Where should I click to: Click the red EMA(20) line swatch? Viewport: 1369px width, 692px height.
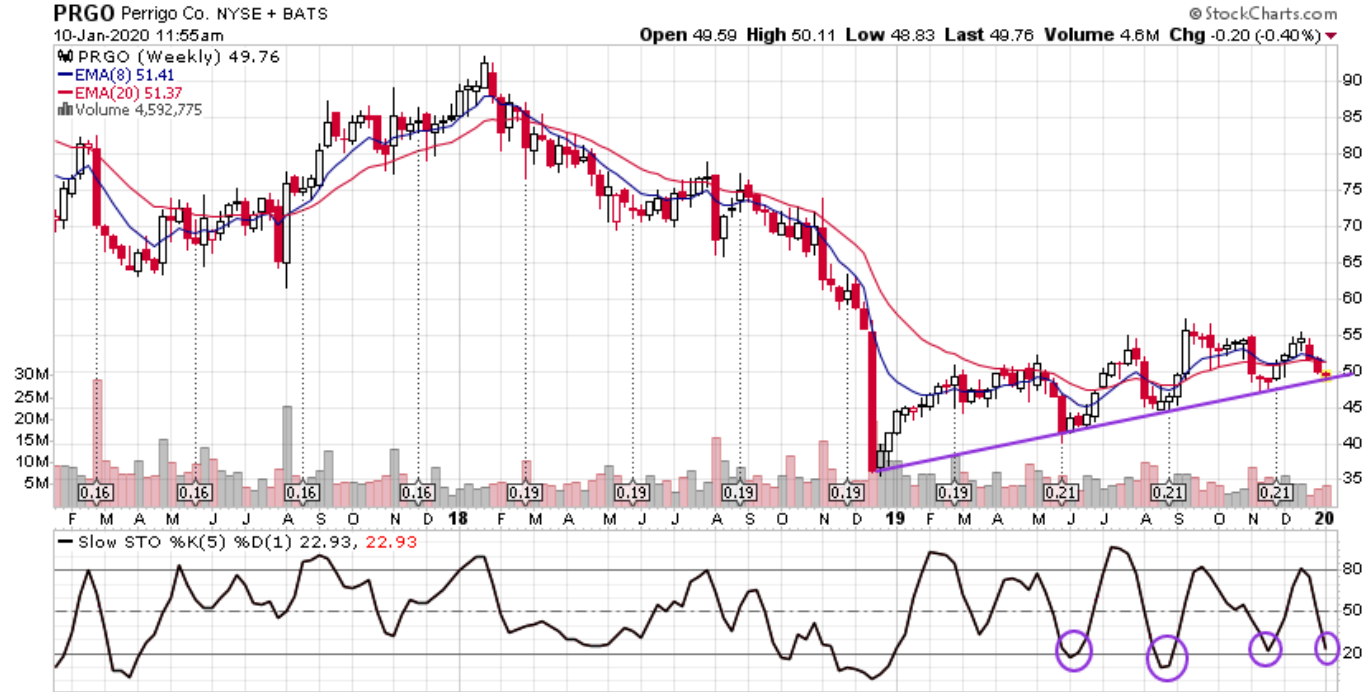click(x=65, y=92)
